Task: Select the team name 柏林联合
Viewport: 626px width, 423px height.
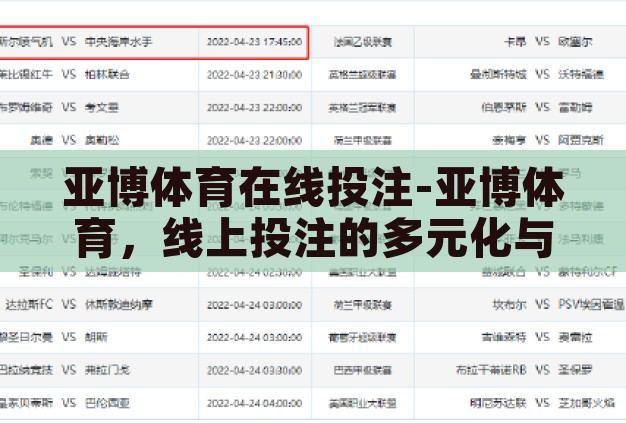Action: tap(107, 75)
